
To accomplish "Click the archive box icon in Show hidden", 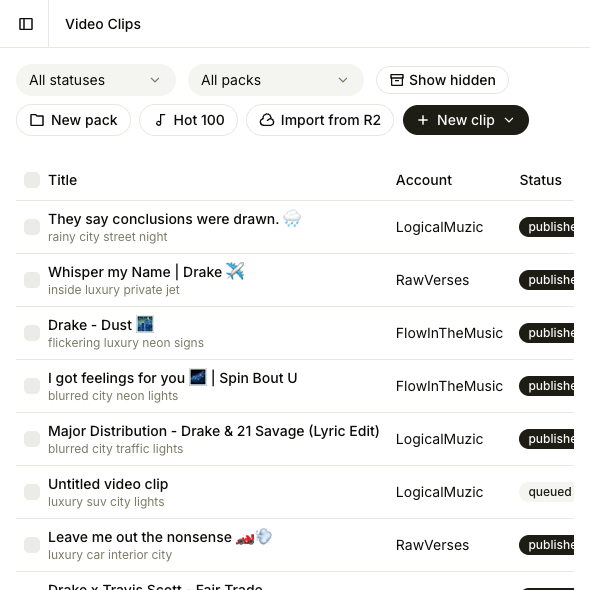I will 397,80.
